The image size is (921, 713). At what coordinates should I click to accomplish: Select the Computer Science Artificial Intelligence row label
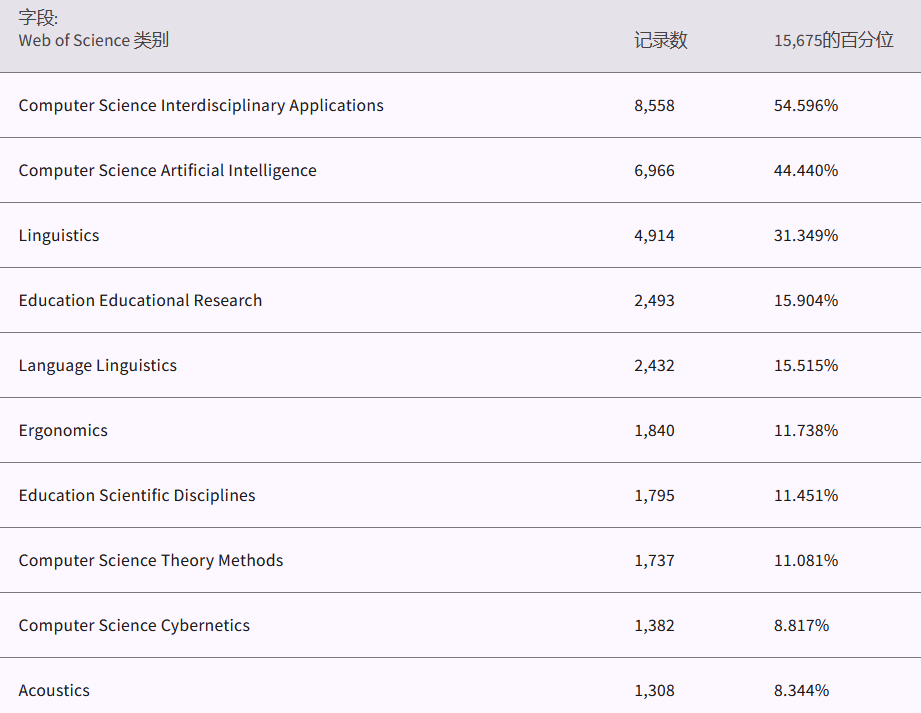pyautogui.click(x=167, y=170)
